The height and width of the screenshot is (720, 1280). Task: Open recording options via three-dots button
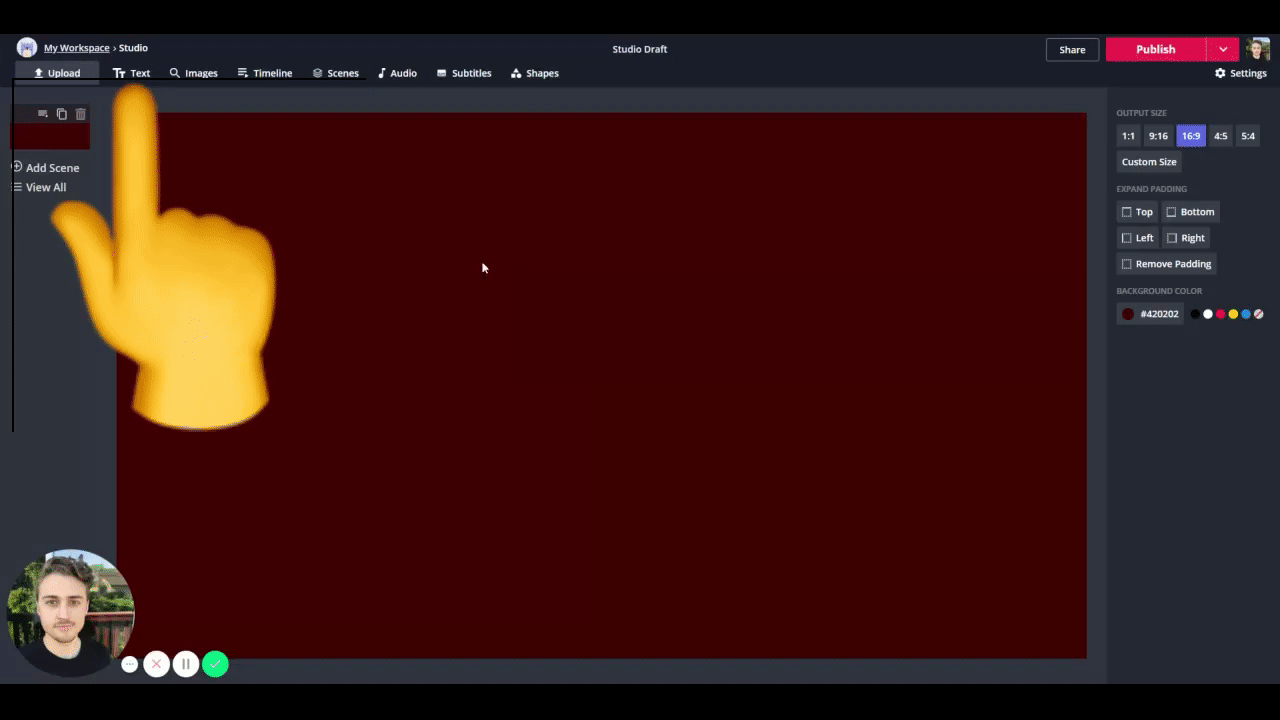point(129,664)
